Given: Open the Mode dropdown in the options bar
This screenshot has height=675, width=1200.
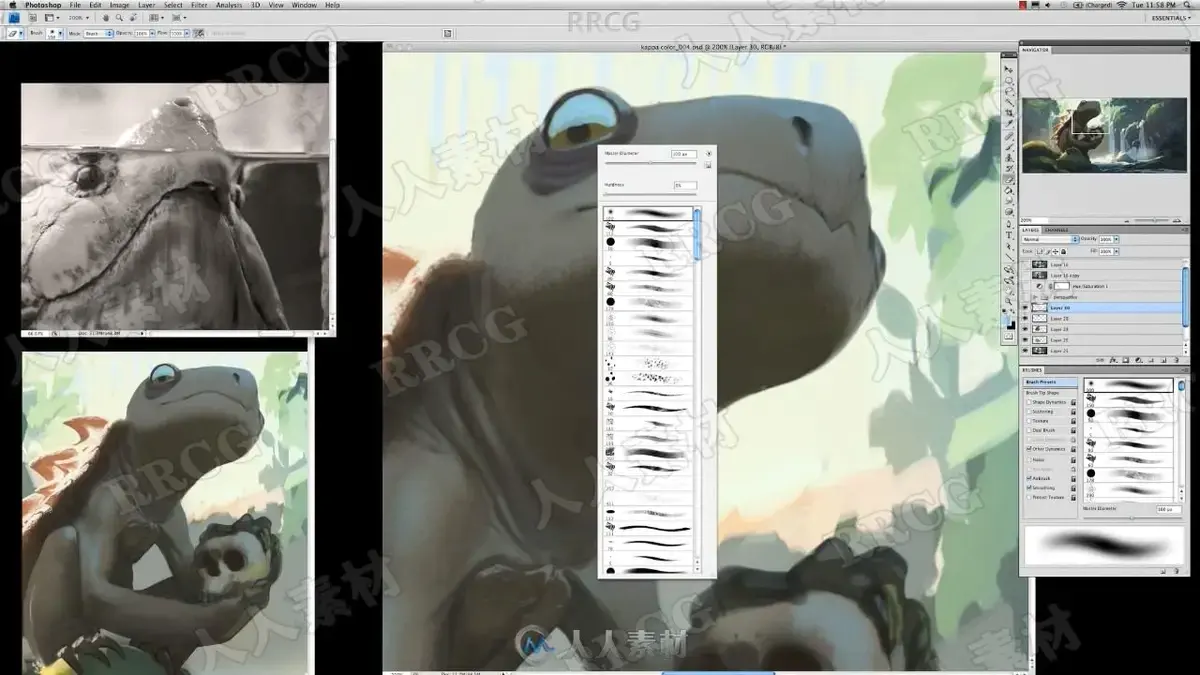Looking at the screenshot, I should [x=98, y=33].
